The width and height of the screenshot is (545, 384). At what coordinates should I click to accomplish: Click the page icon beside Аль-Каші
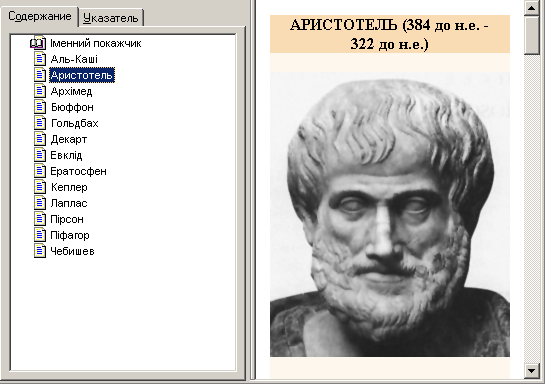tap(40, 59)
